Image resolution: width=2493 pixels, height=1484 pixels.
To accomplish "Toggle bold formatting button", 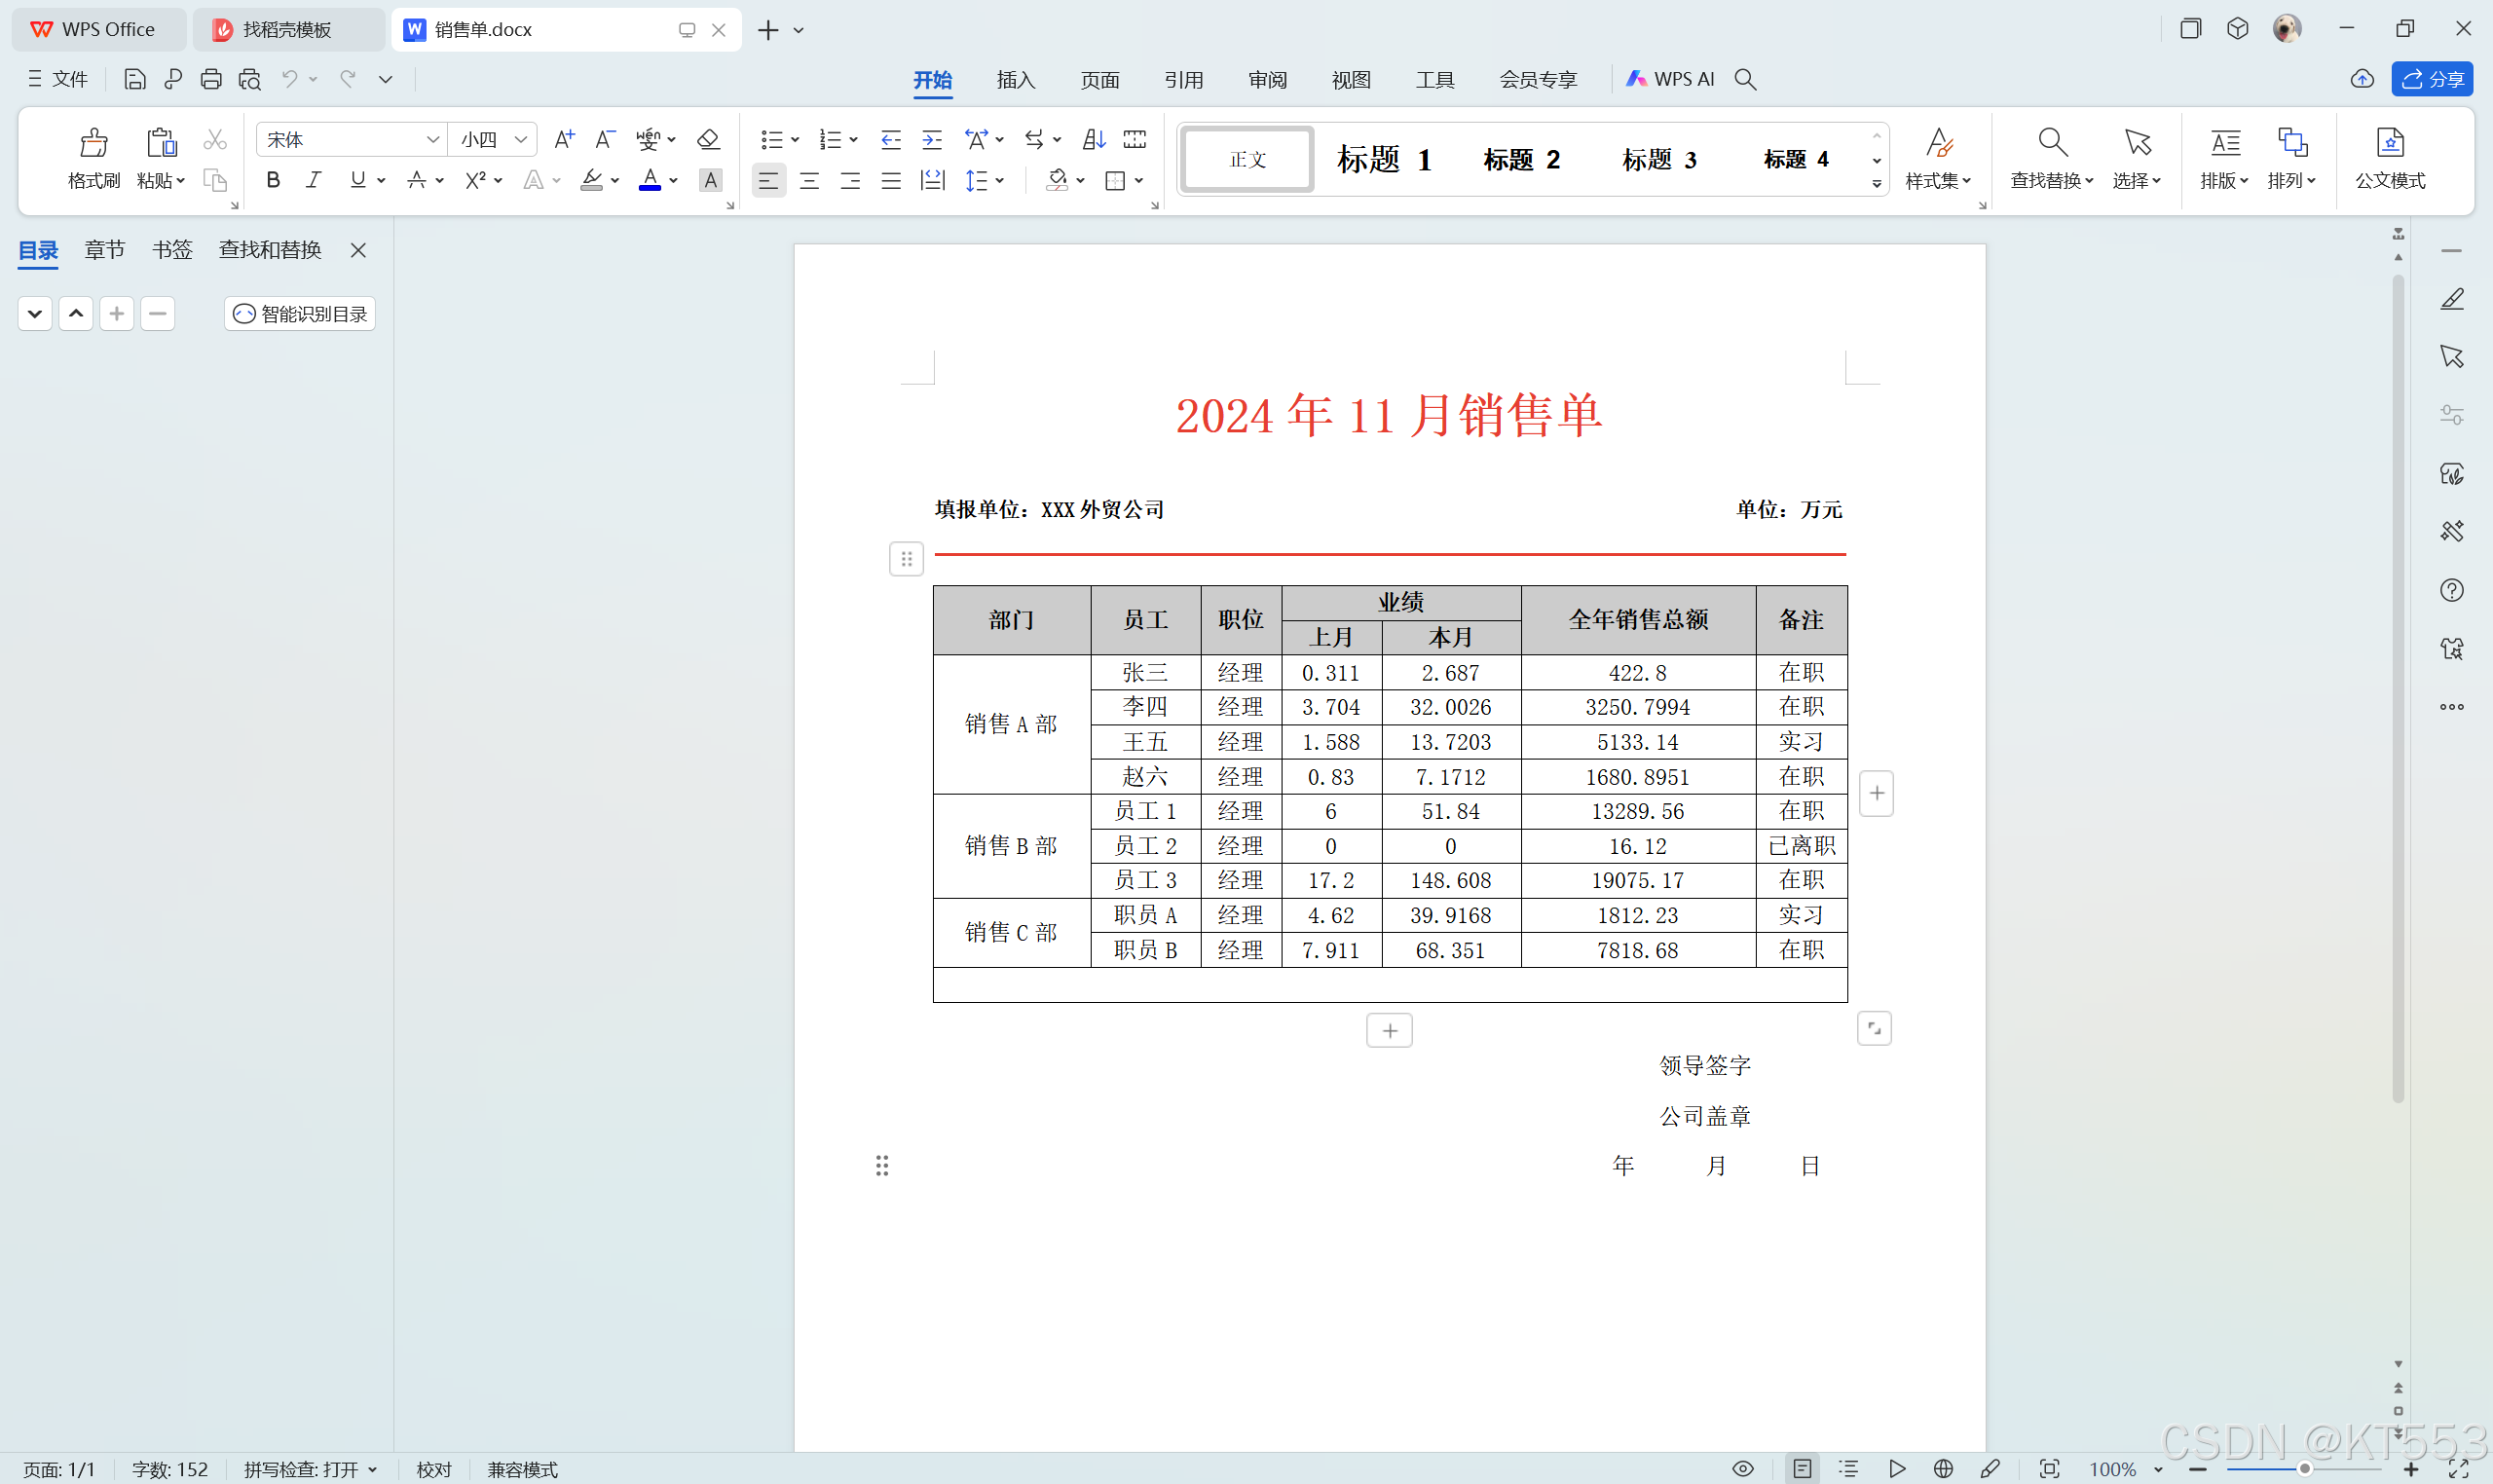I will point(273,180).
